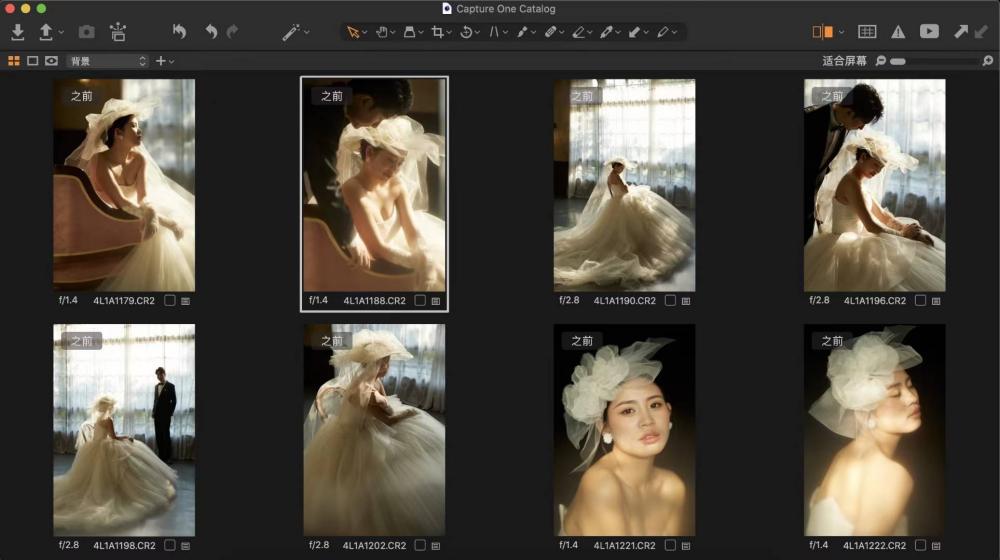1000x560 pixels.
Task: Click the exposure warning triangle icon
Action: [x=898, y=32]
